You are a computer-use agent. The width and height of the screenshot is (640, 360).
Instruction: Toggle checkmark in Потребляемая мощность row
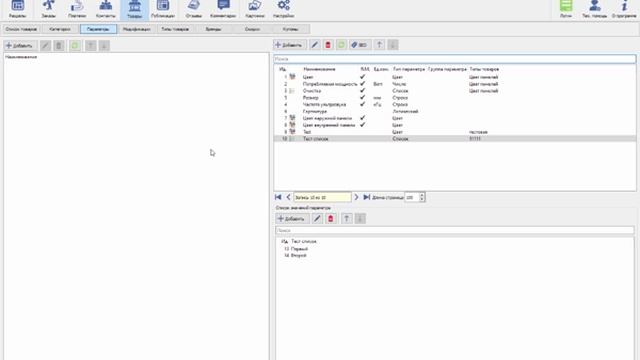point(362,84)
